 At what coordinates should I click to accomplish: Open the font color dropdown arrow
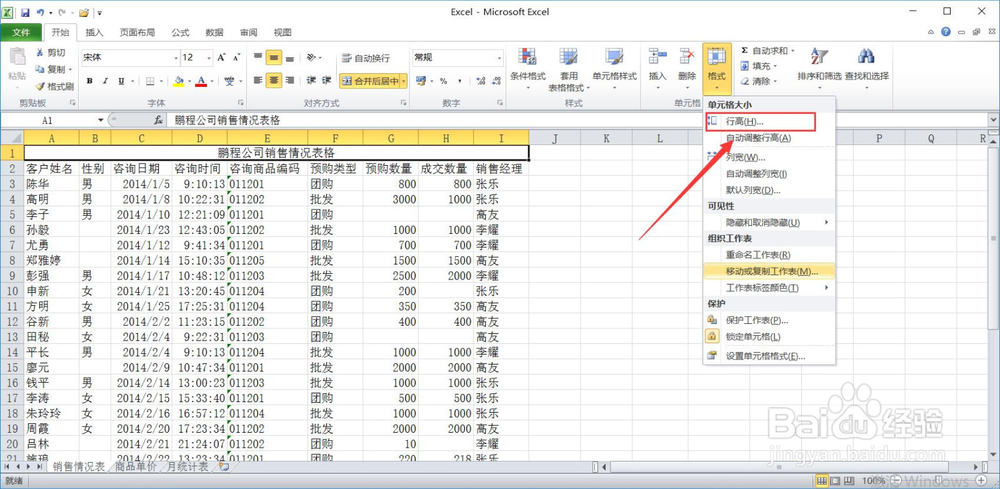pos(212,81)
